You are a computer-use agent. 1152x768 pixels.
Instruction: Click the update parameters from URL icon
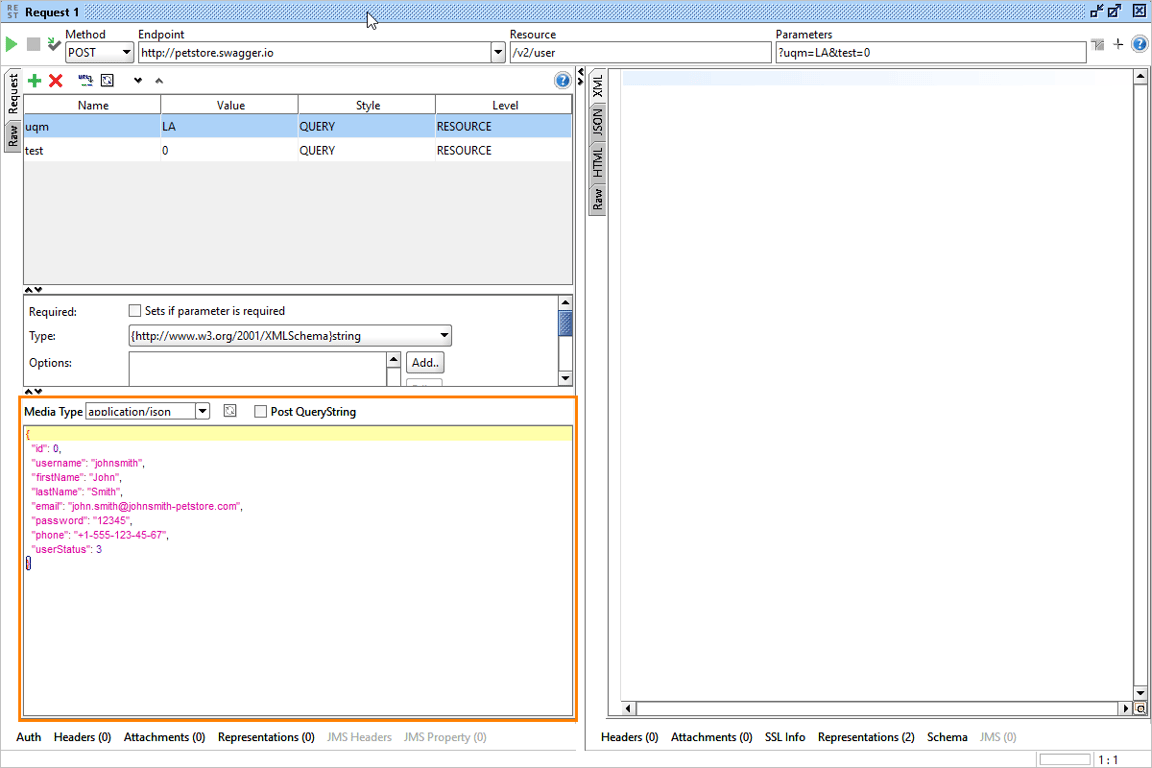click(86, 80)
